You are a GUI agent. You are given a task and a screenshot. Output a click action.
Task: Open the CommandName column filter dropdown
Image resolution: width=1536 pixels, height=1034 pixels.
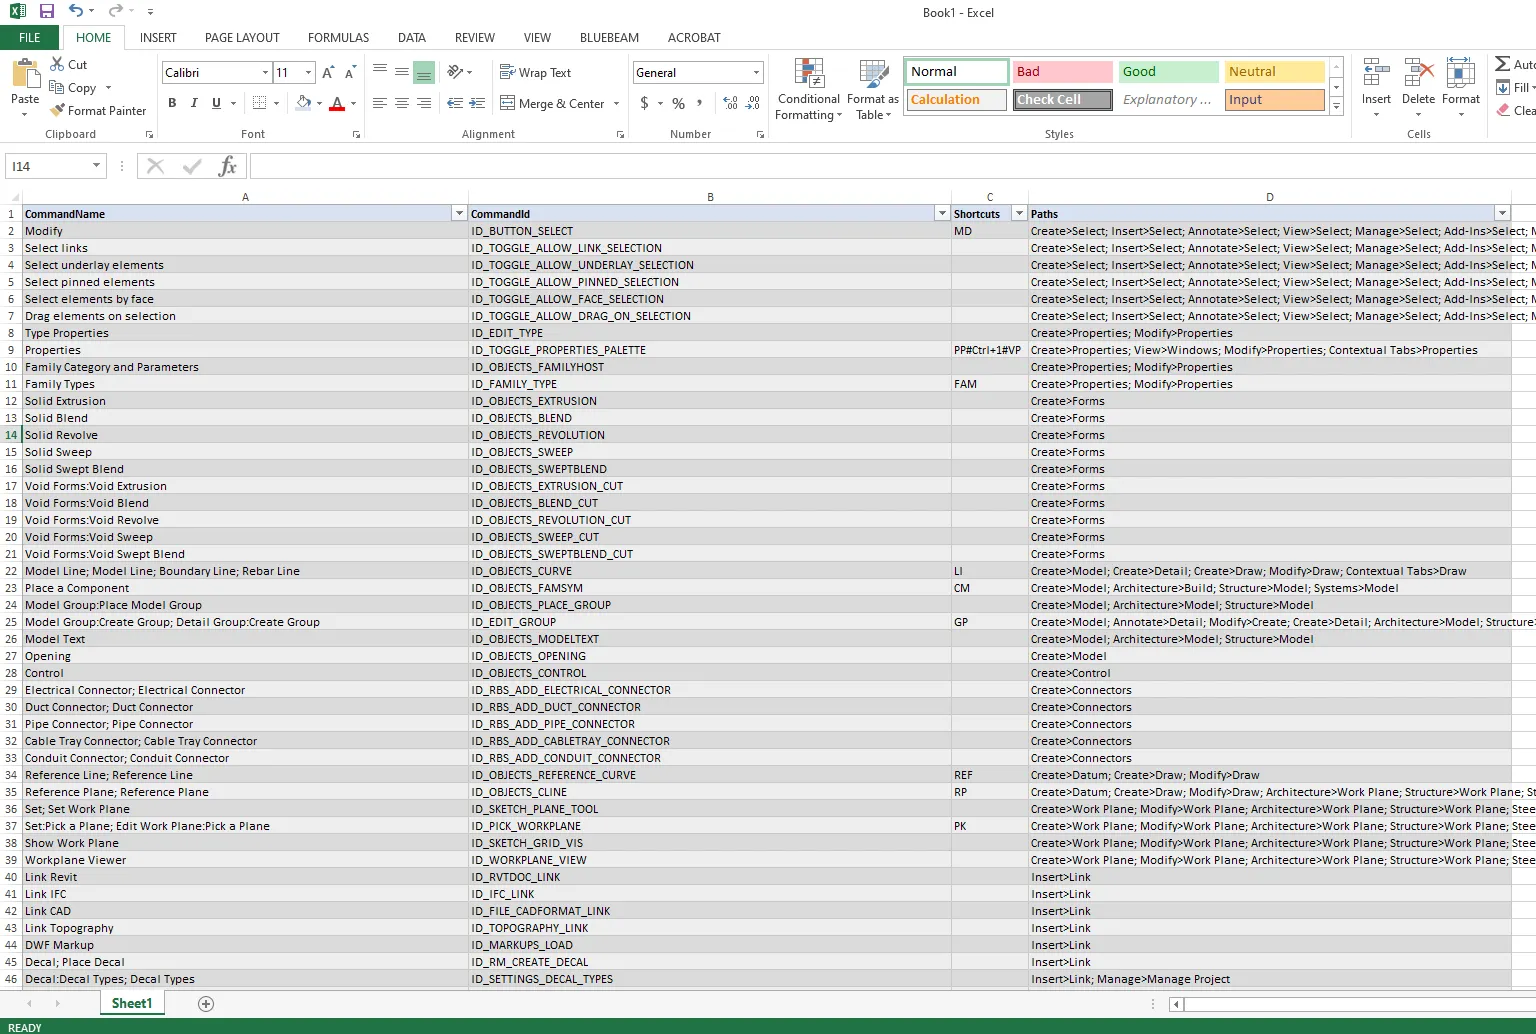click(x=459, y=213)
